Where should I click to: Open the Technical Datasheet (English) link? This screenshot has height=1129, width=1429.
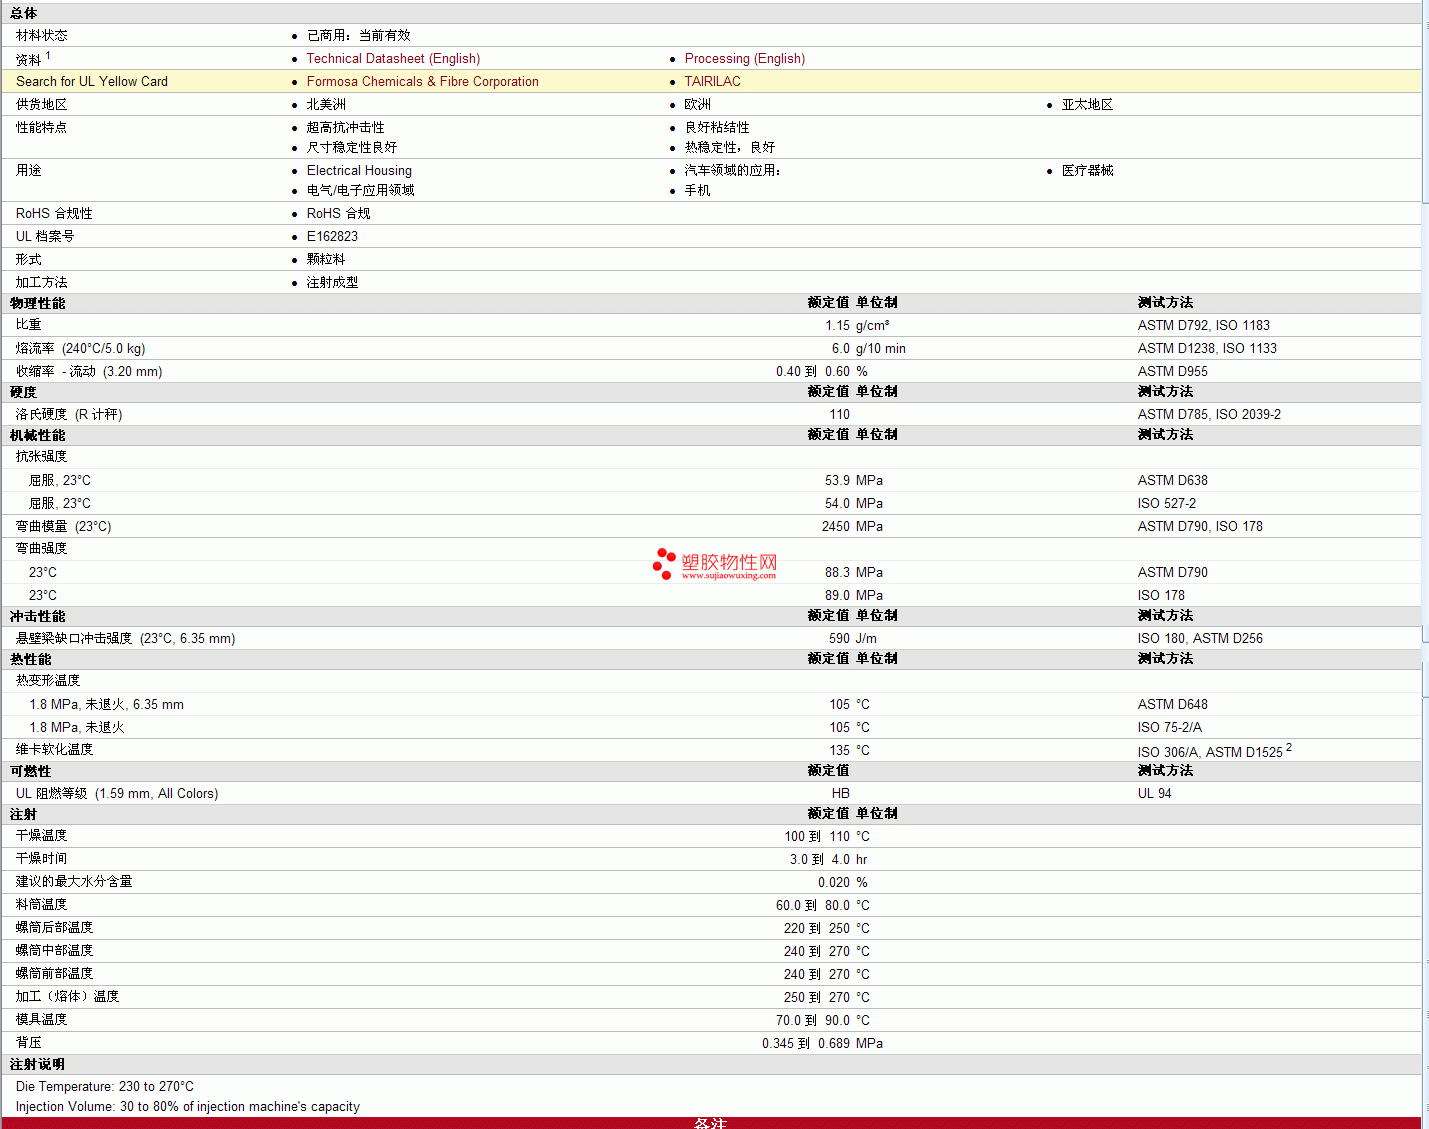[x=393, y=59]
